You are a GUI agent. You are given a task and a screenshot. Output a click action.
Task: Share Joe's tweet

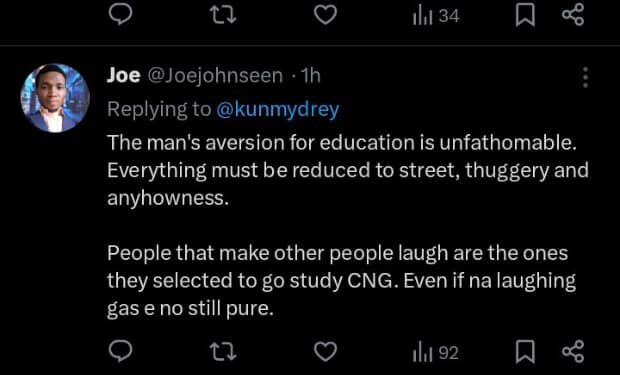[x=573, y=351]
